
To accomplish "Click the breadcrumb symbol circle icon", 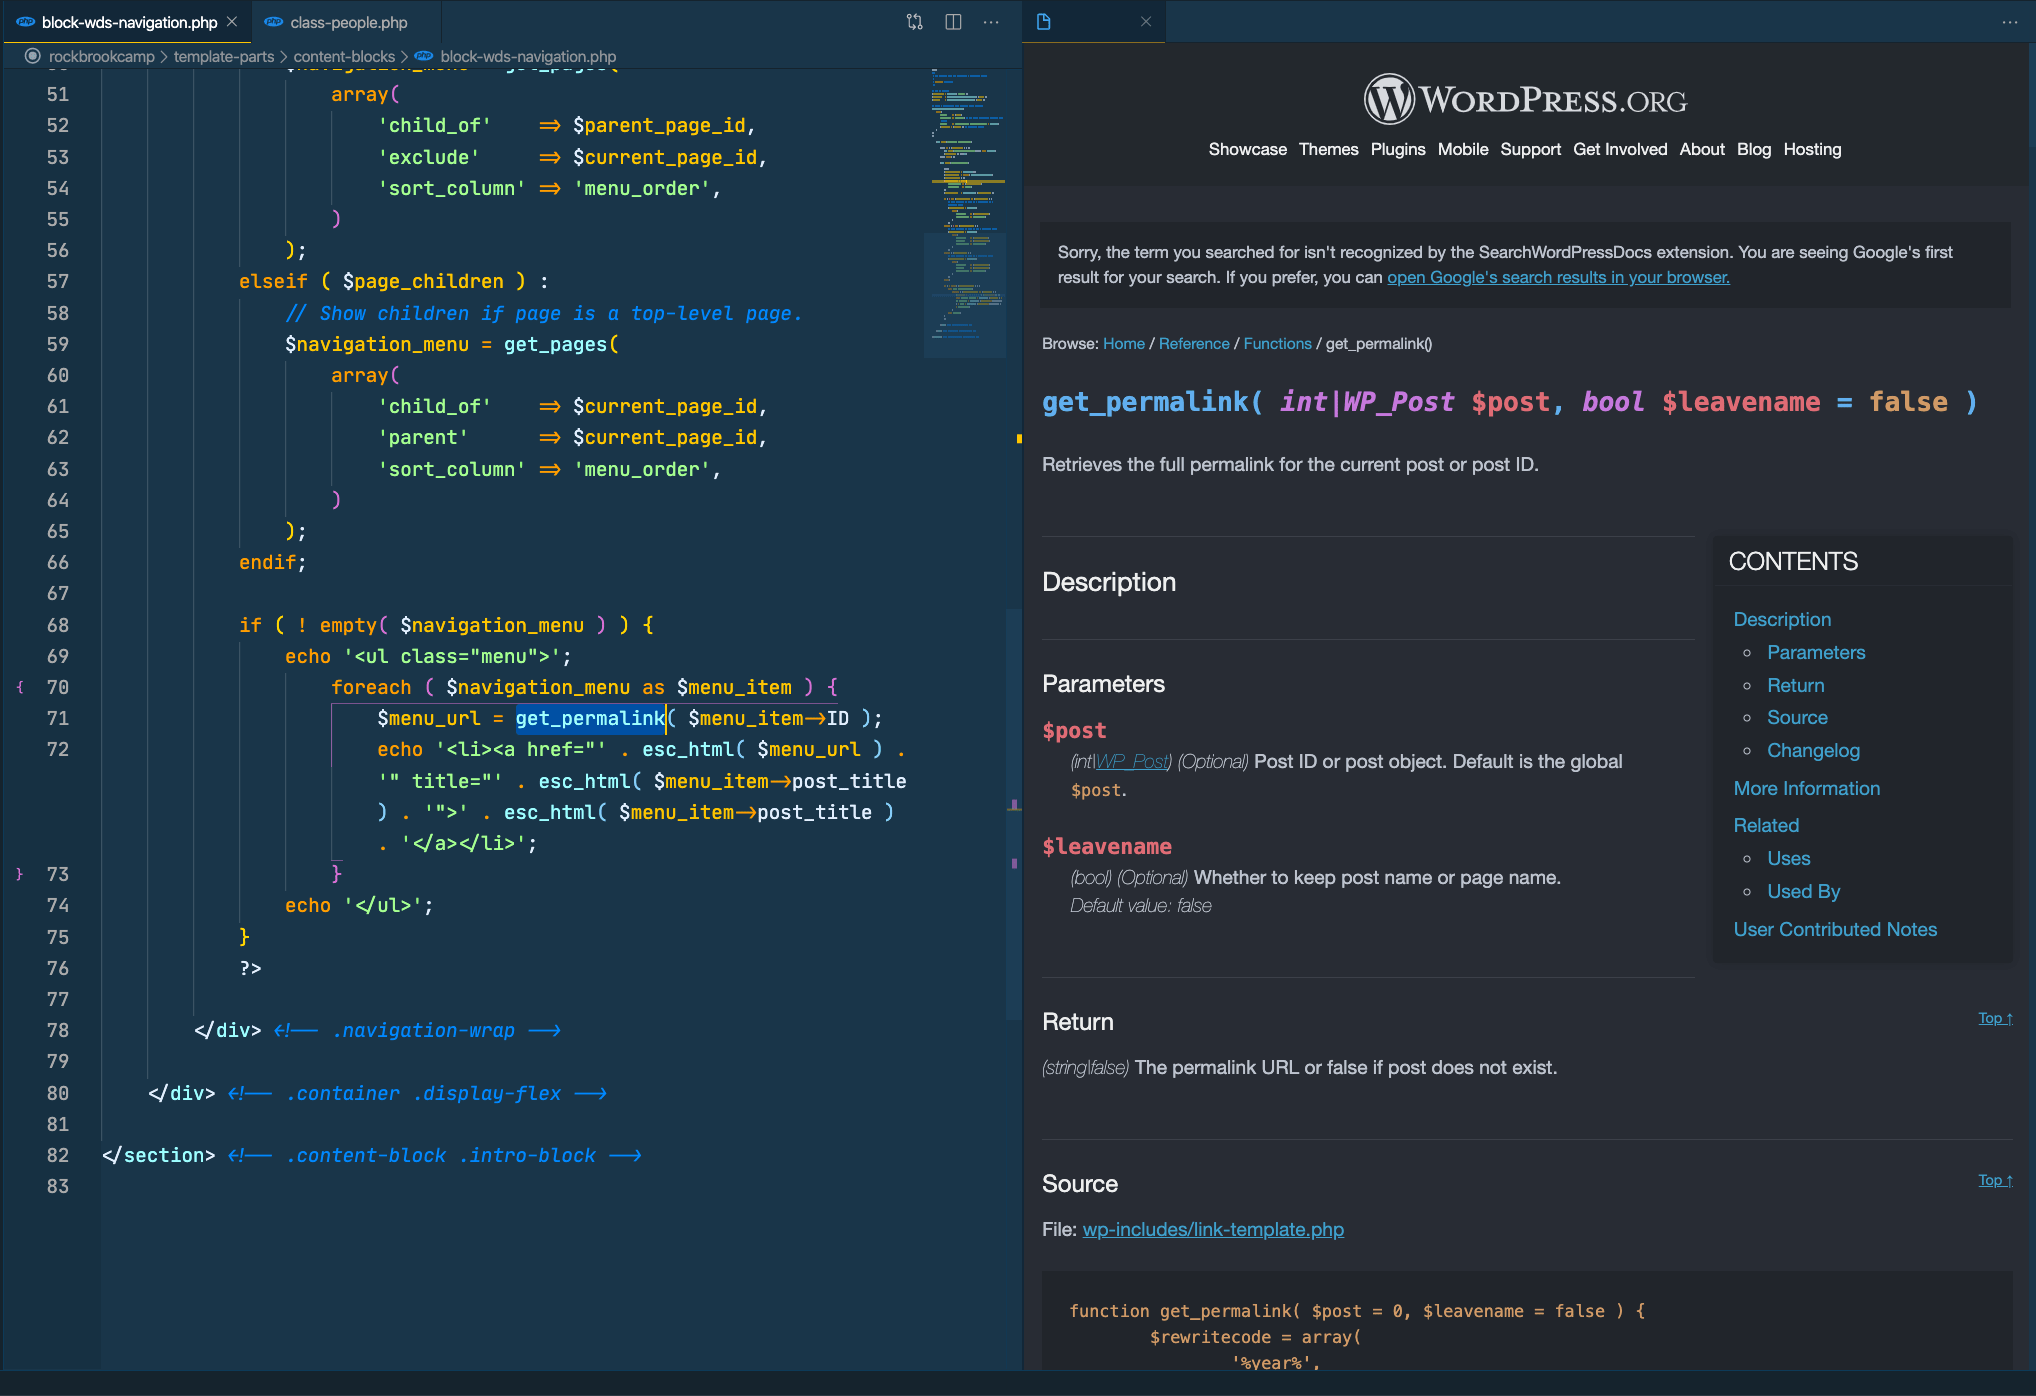I will tap(33, 56).
